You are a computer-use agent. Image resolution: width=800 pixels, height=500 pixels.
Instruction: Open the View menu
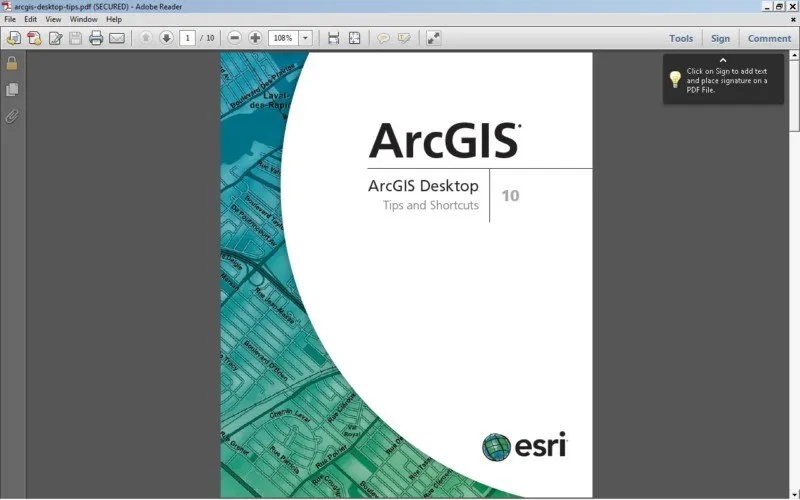coord(53,19)
